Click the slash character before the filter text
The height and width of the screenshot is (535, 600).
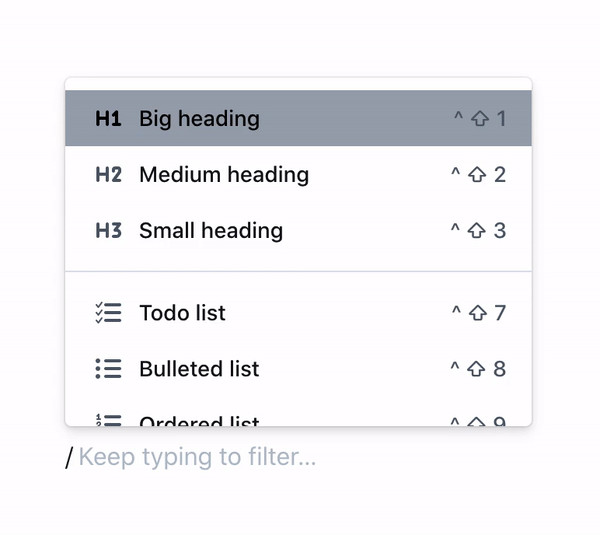point(69,458)
